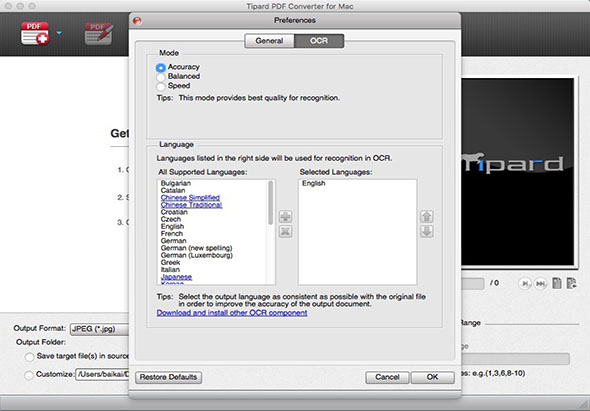
Task: Click the add language plus icon
Action: [x=286, y=216]
